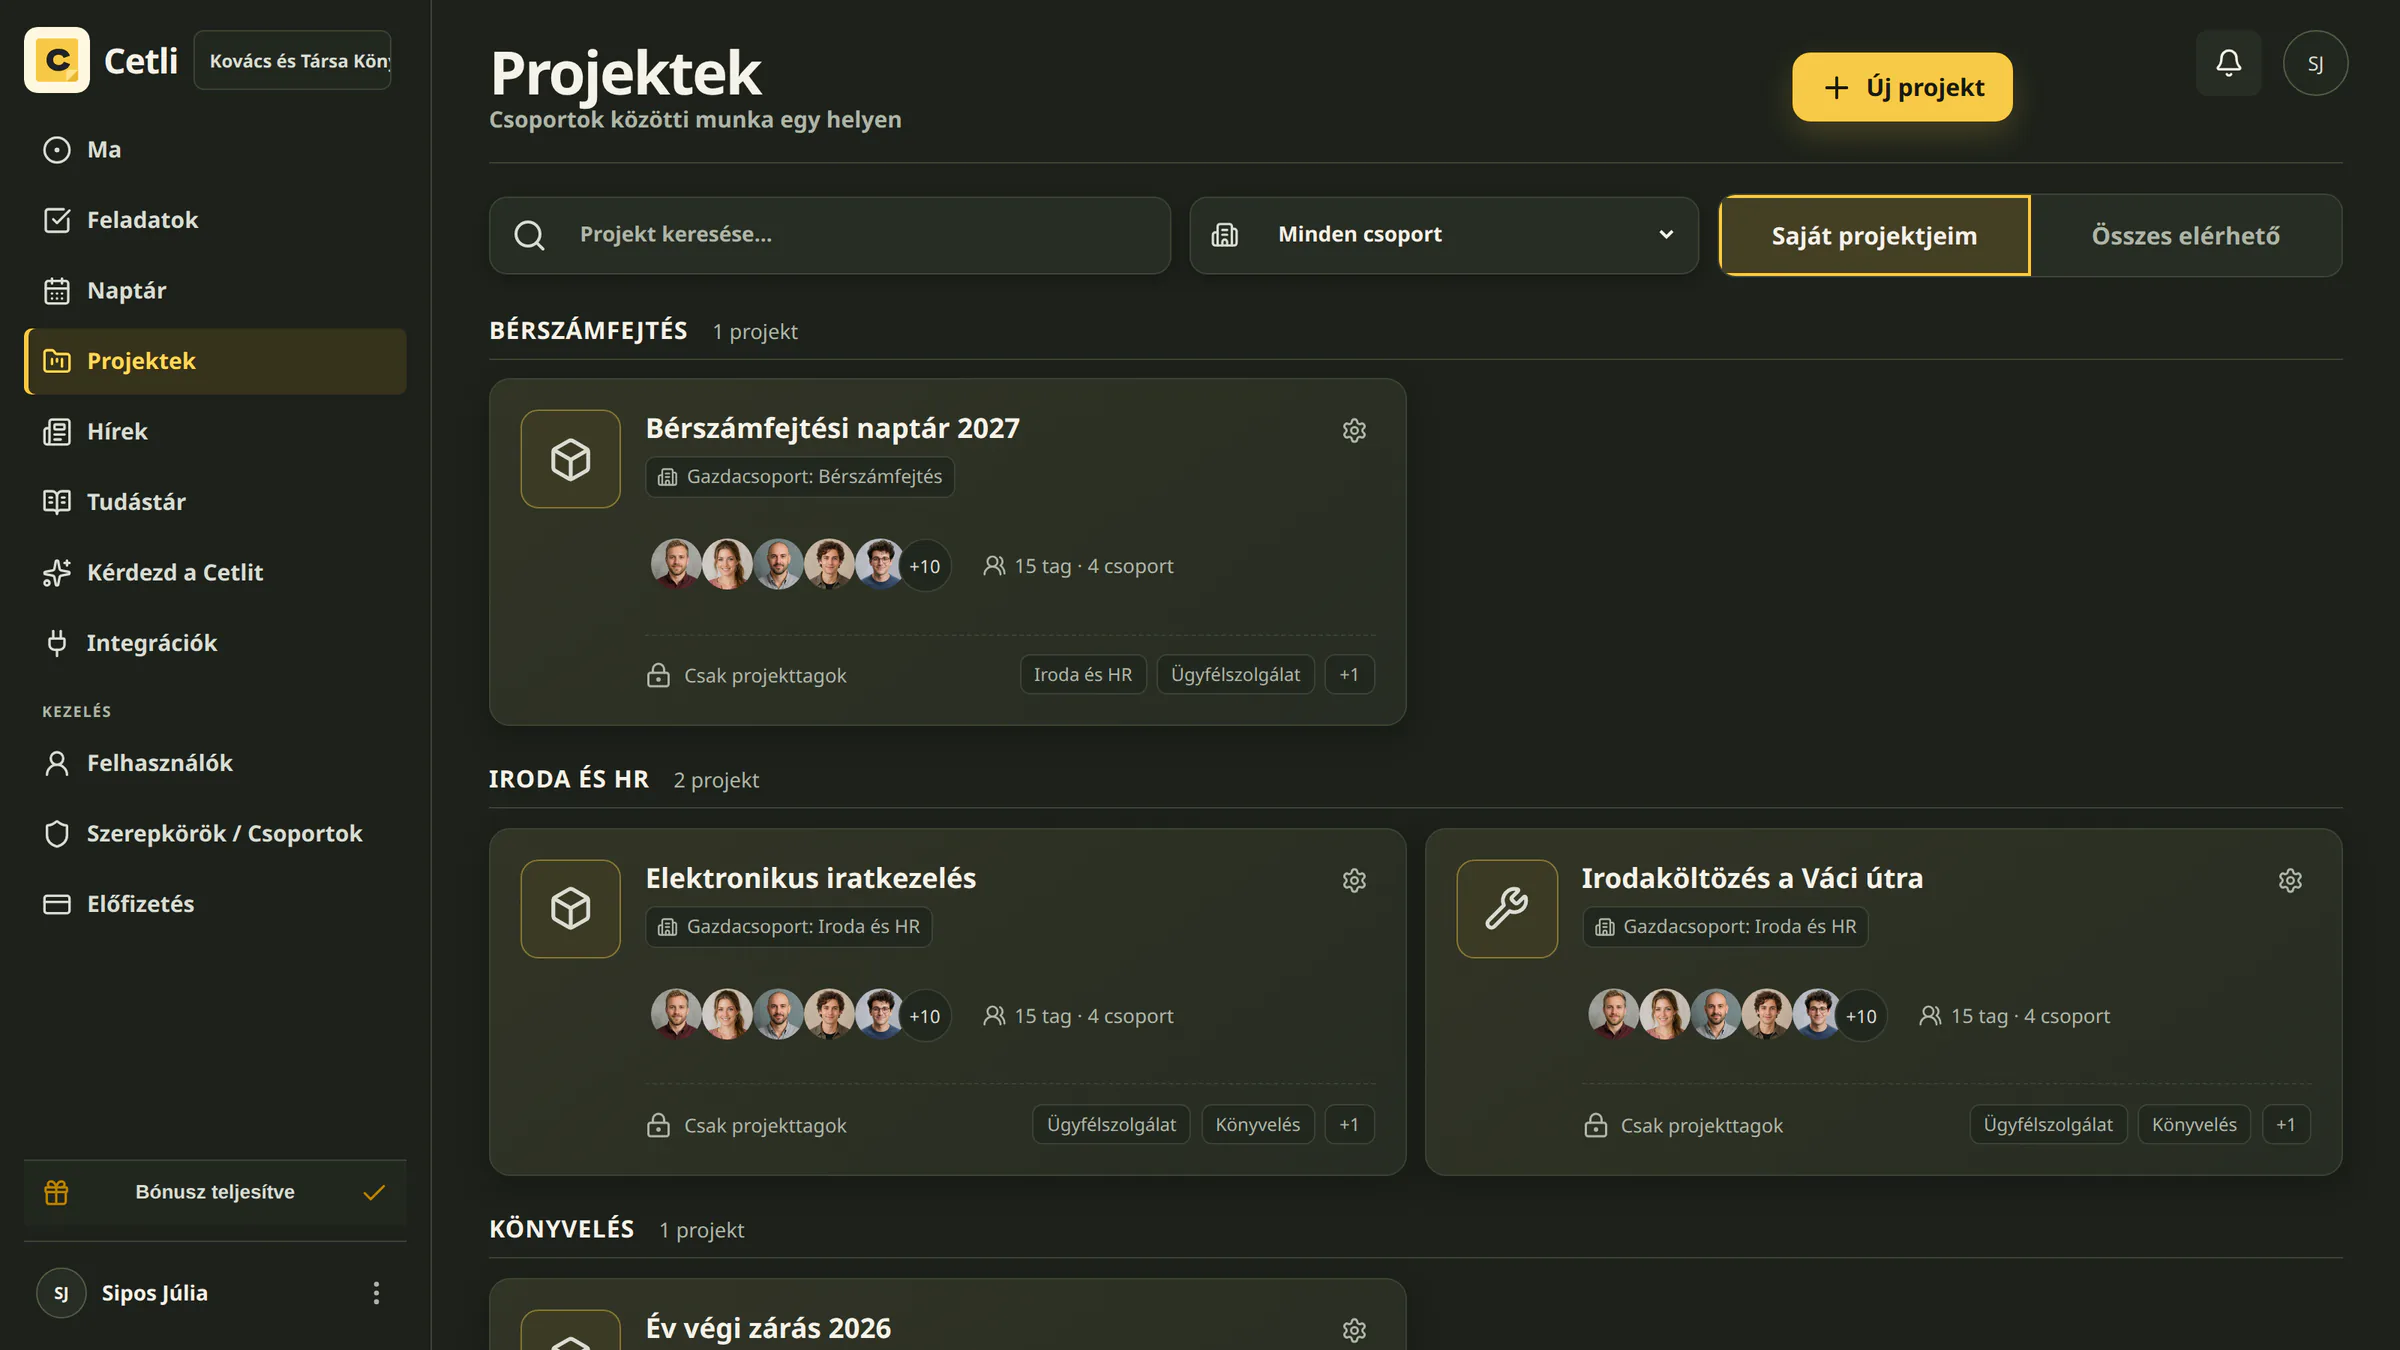Create a new project with Új projekt

point(1902,87)
